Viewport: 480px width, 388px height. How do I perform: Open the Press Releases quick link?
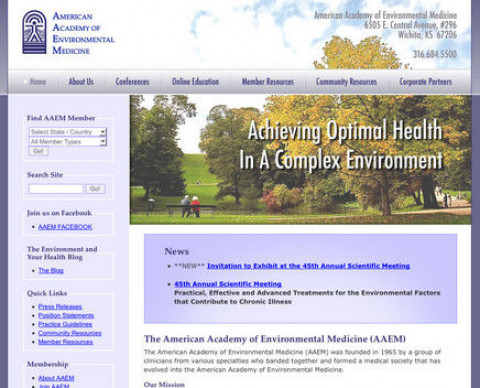60,307
